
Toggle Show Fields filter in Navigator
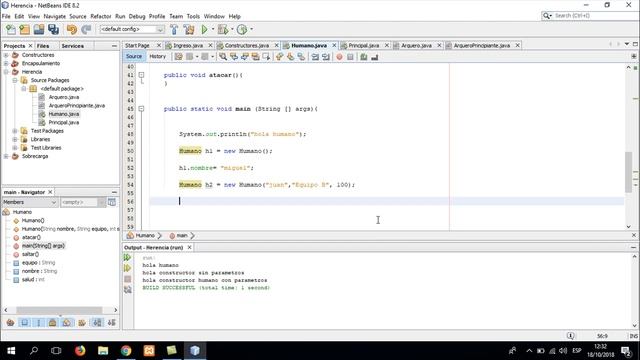pos(24,323)
